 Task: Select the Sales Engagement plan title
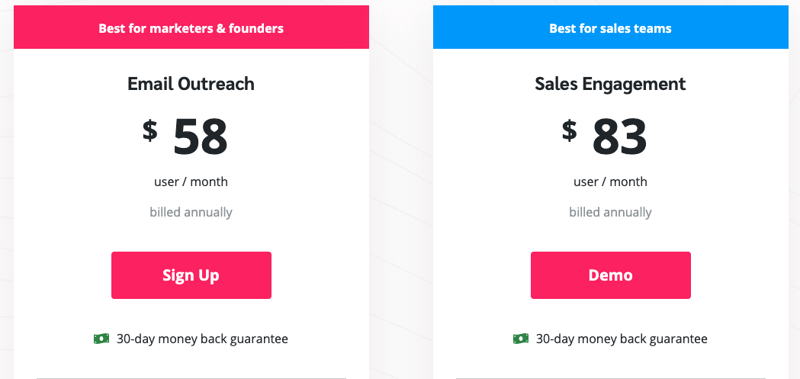pyautogui.click(x=610, y=84)
